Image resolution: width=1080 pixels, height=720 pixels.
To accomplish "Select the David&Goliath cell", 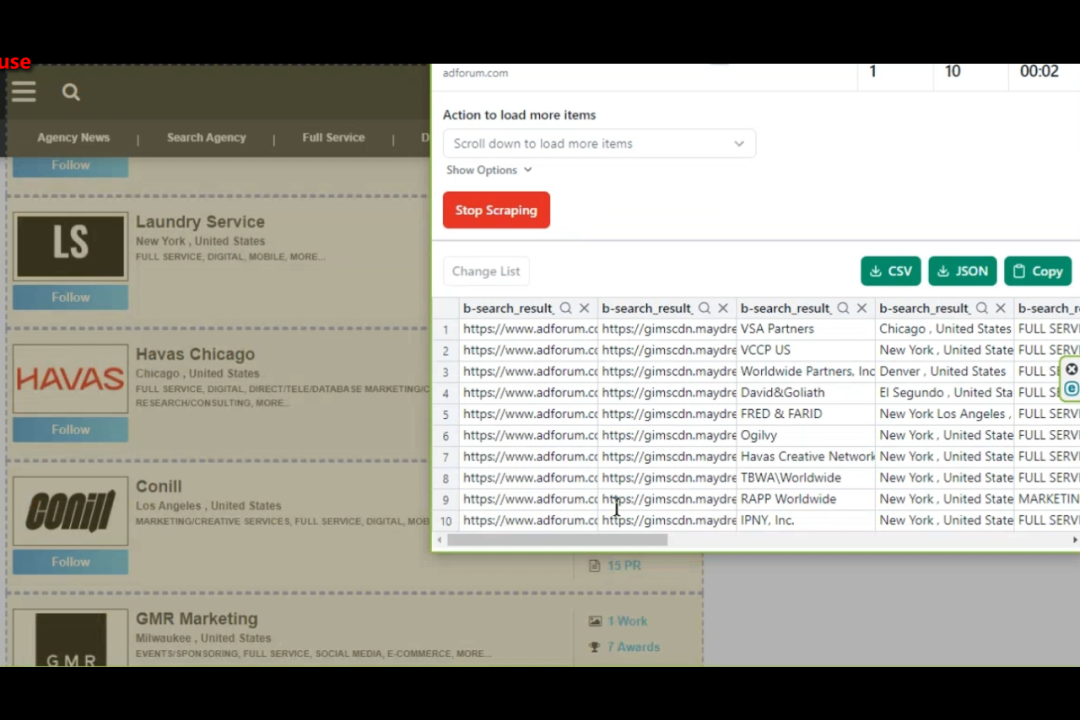I will coord(806,393).
